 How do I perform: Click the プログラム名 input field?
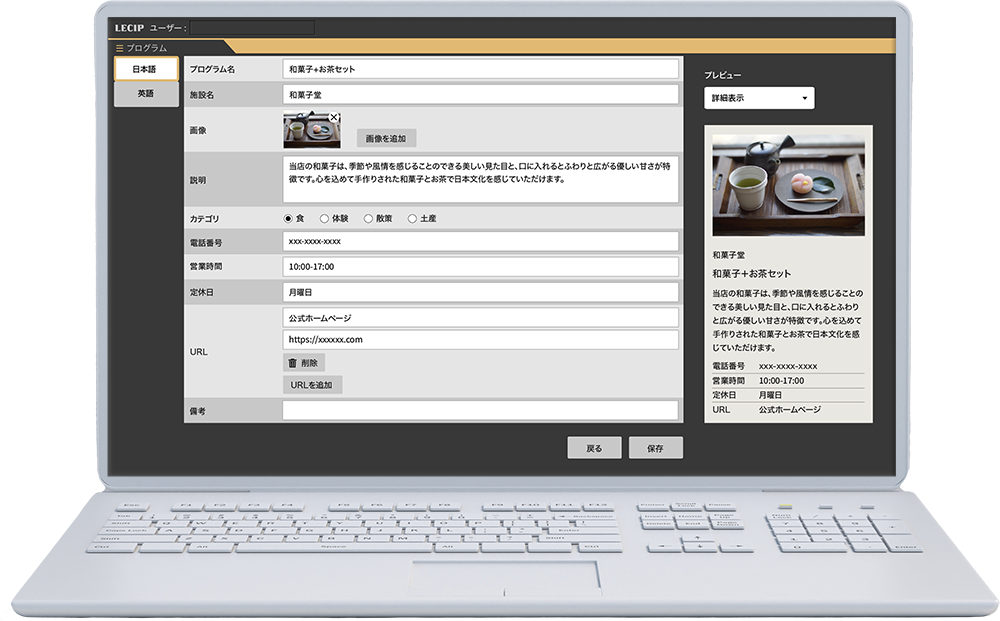[480, 69]
